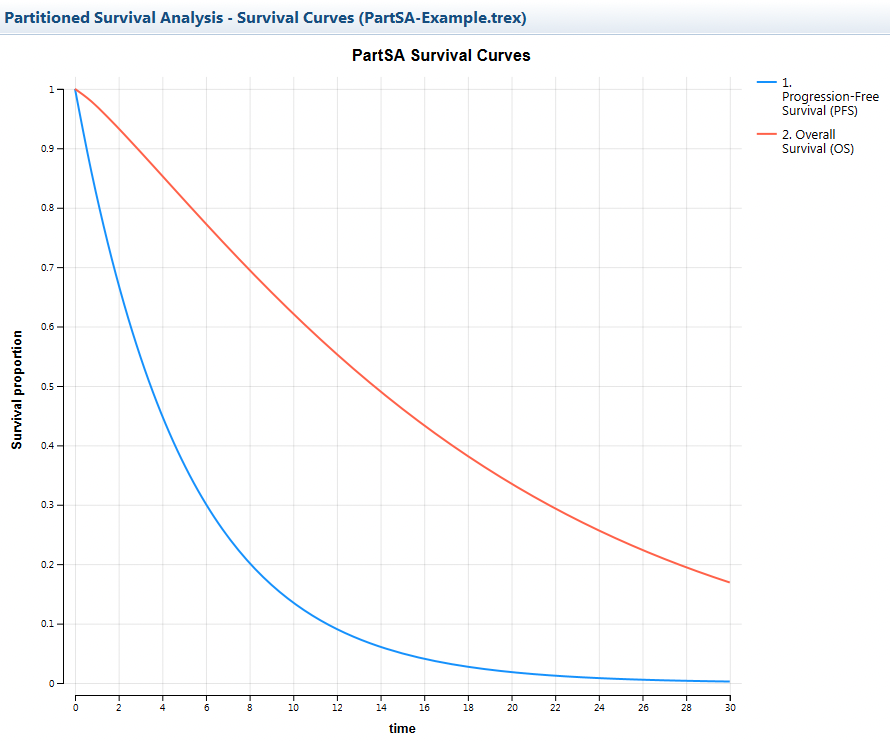Click the x-axis tick label 30
Screen dimensions: 890x741
pyautogui.click(x=730, y=706)
